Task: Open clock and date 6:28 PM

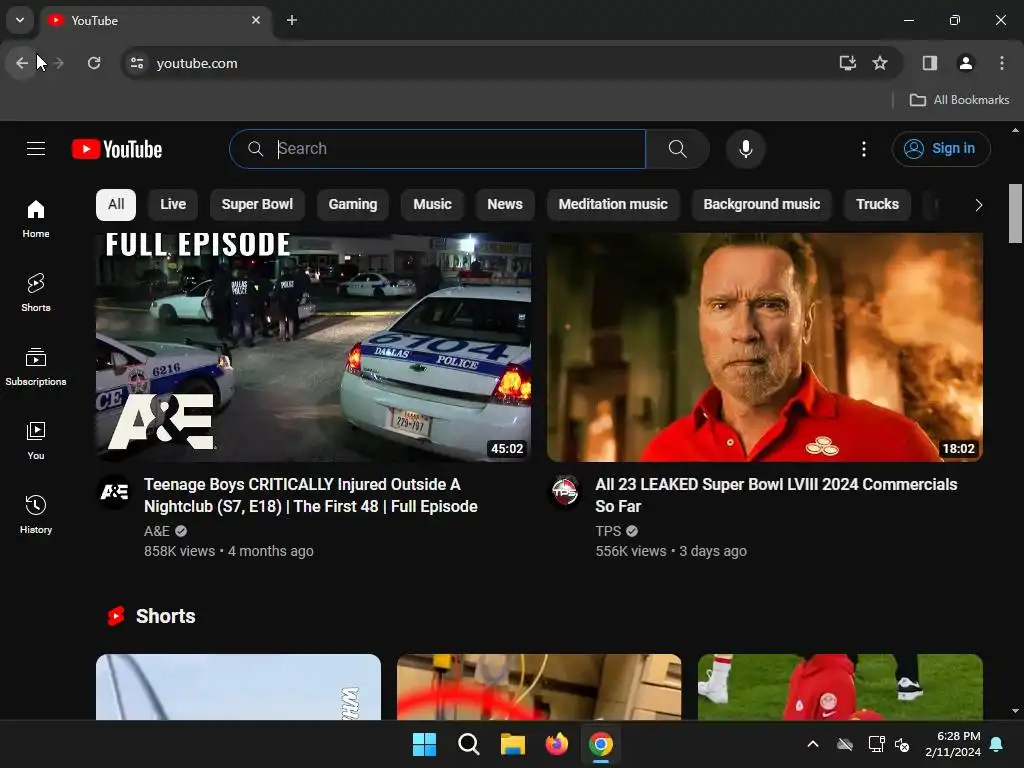Action: (953, 744)
